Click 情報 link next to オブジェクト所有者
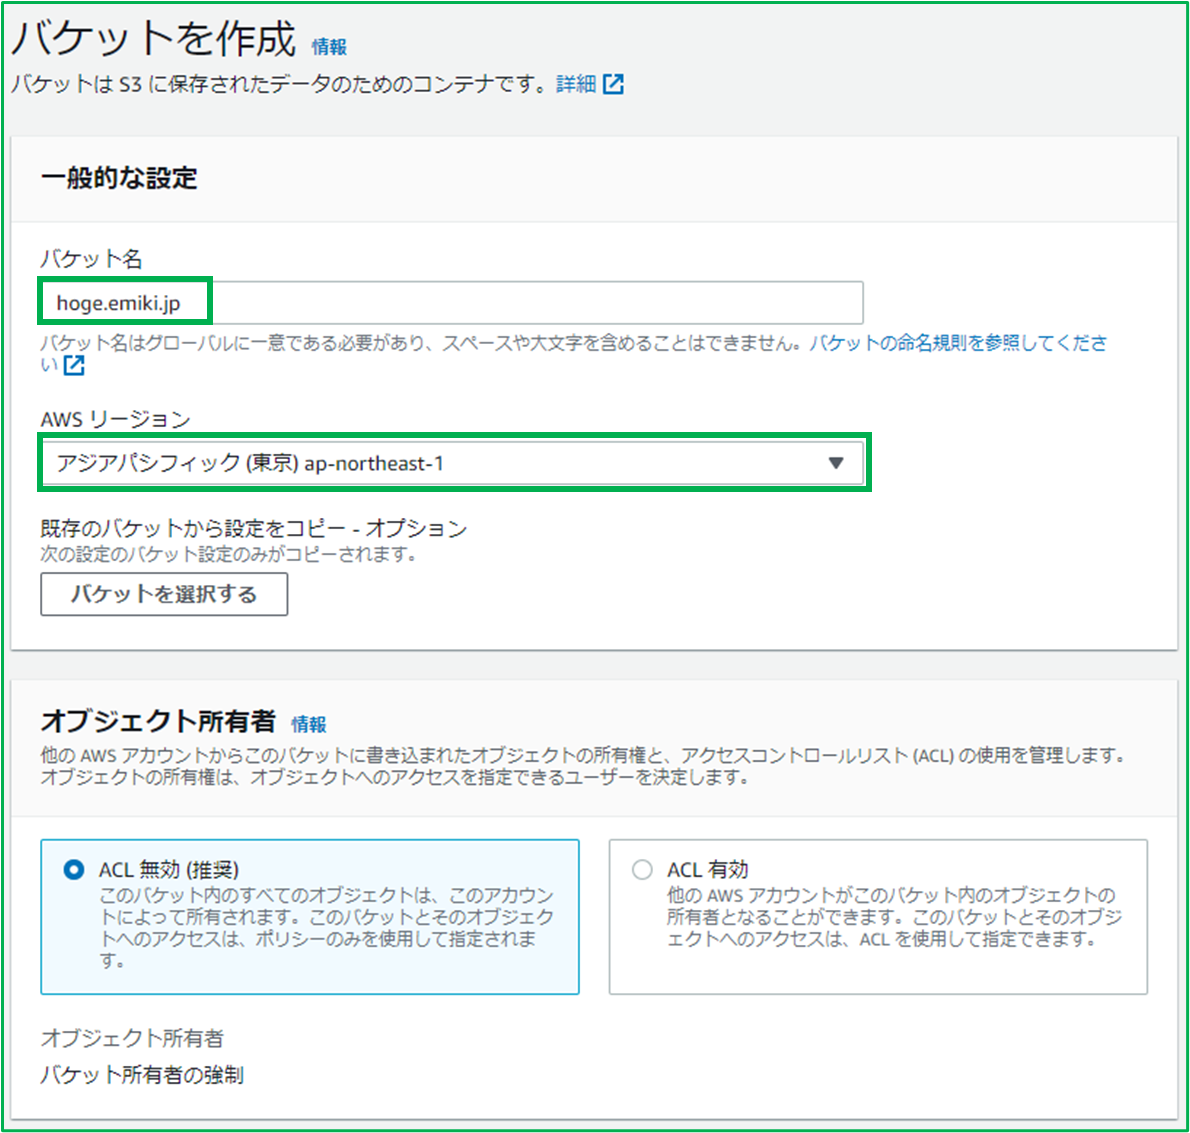Image resolution: width=1190 pixels, height=1133 pixels. coord(308,725)
